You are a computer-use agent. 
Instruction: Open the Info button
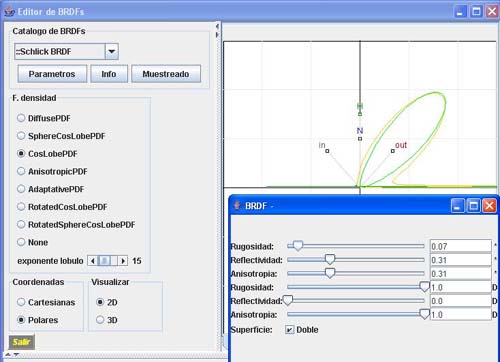click(109, 74)
